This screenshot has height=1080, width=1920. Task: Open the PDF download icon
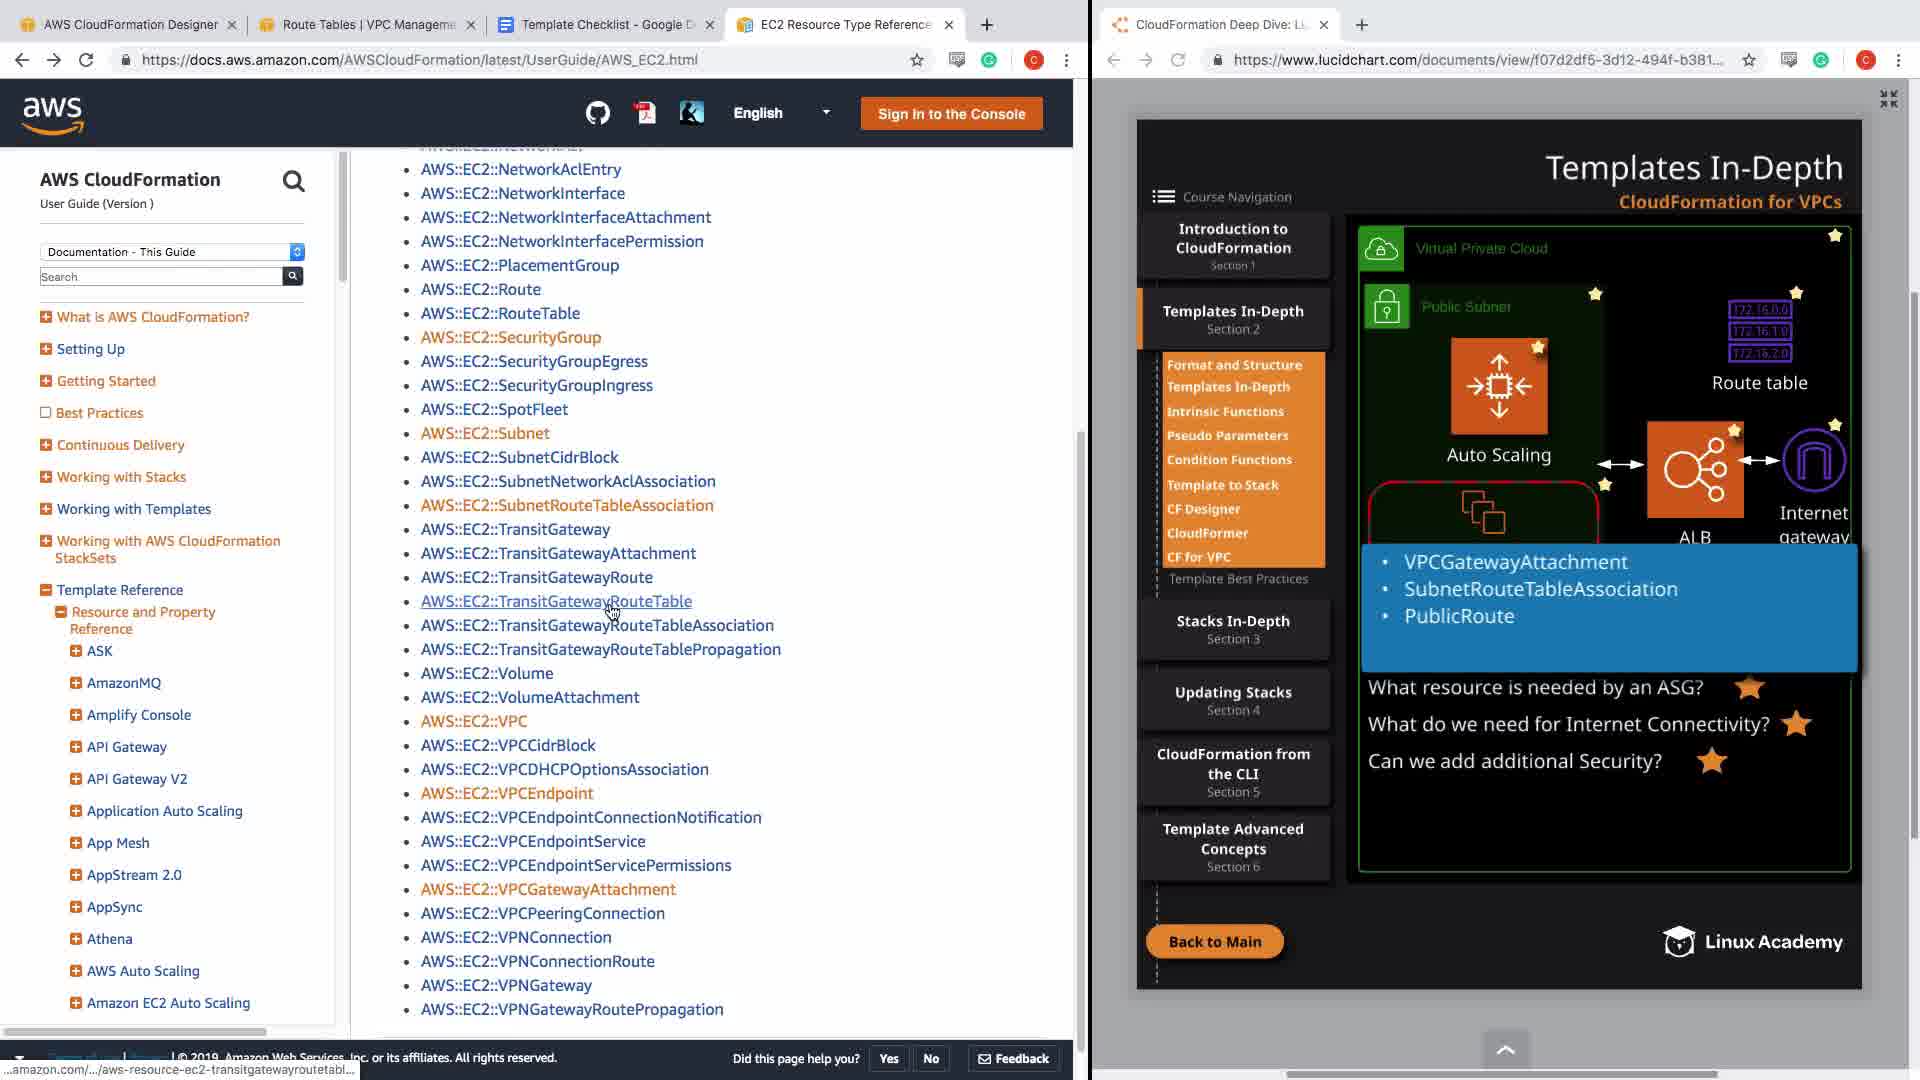(645, 113)
